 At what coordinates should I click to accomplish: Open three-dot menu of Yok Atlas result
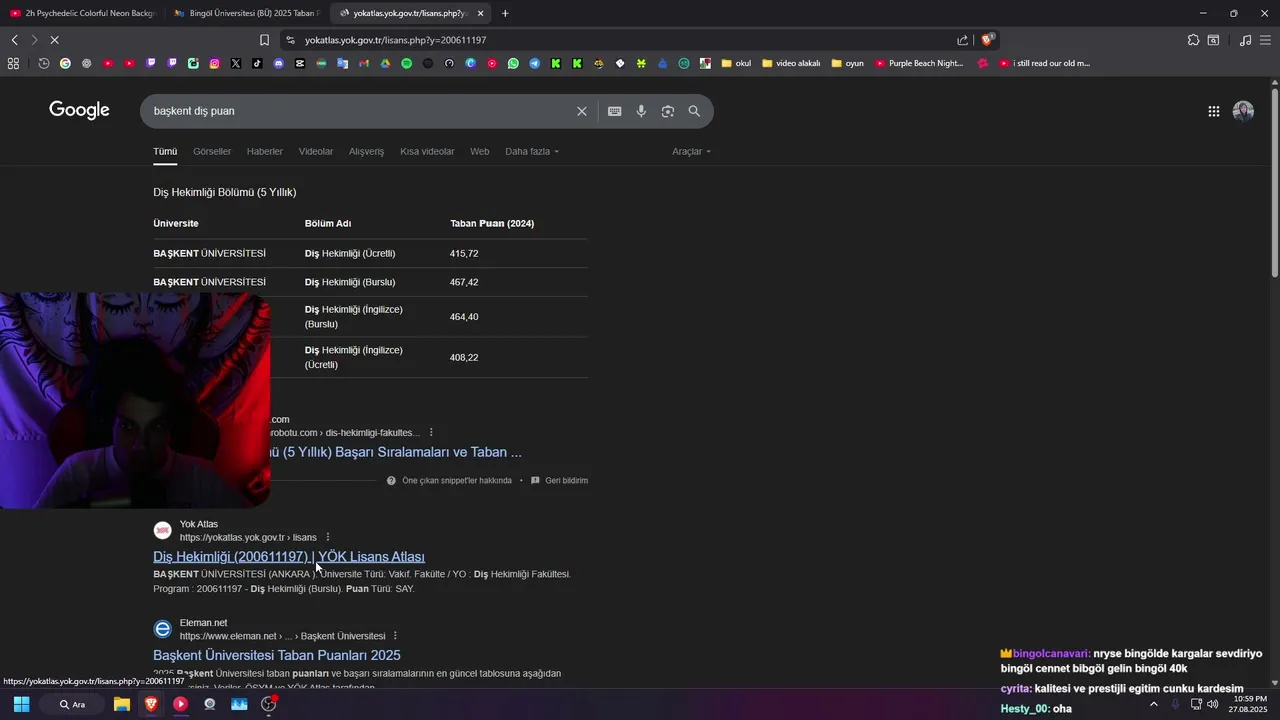point(328,537)
